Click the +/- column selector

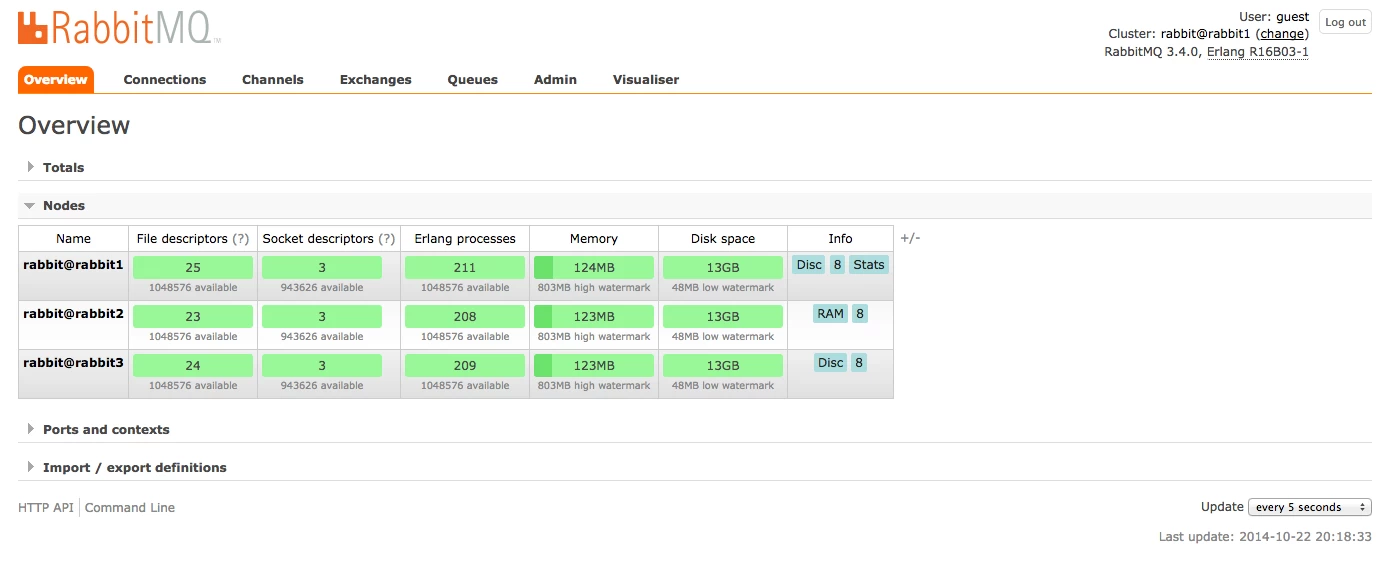point(910,238)
